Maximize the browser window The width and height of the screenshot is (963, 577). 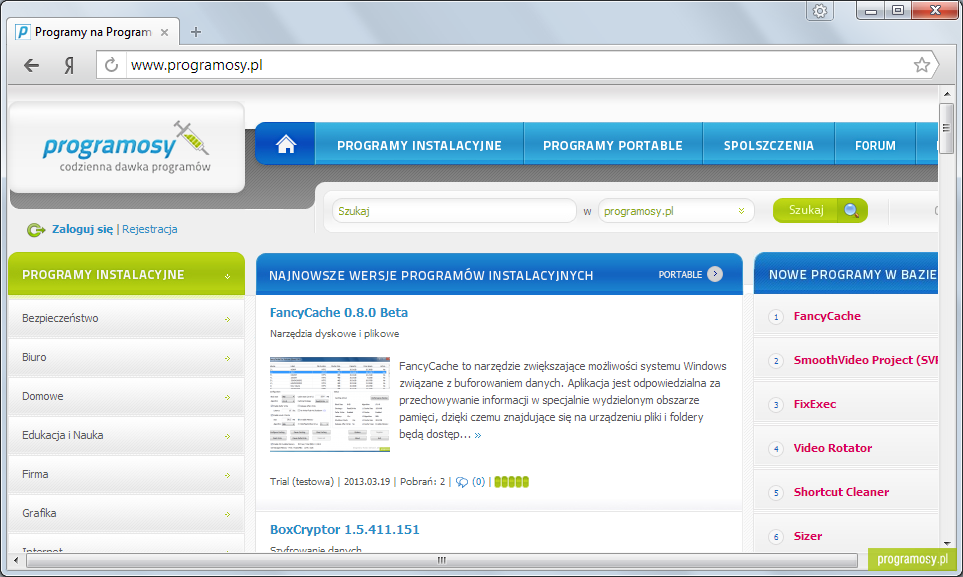897,11
